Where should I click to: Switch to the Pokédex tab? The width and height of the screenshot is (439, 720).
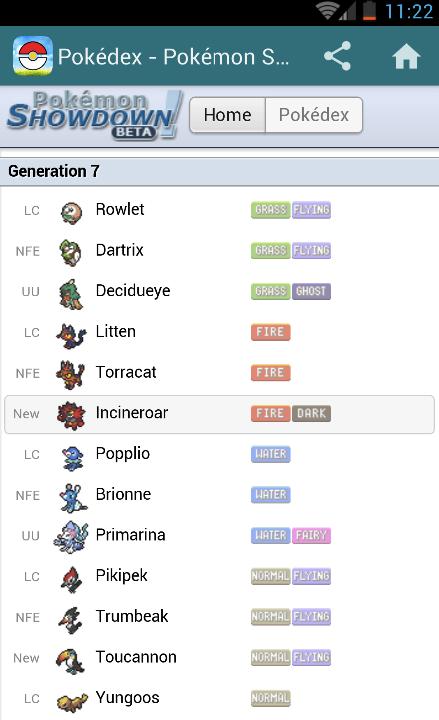pos(314,115)
